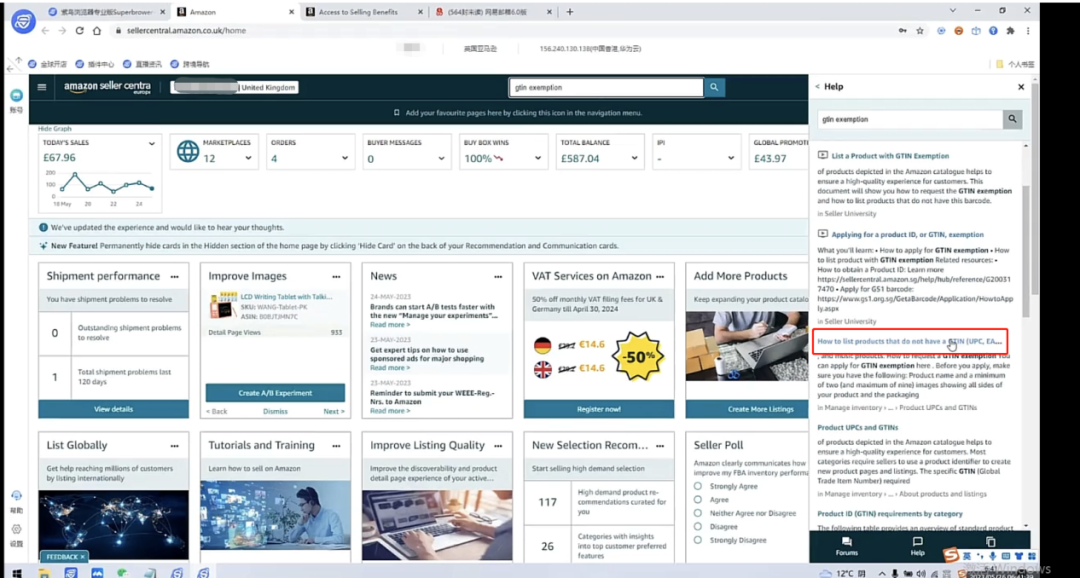This screenshot has width=1080, height=578.
Task: Click the Help panel vertical scrollbar
Action: coord(1026,251)
